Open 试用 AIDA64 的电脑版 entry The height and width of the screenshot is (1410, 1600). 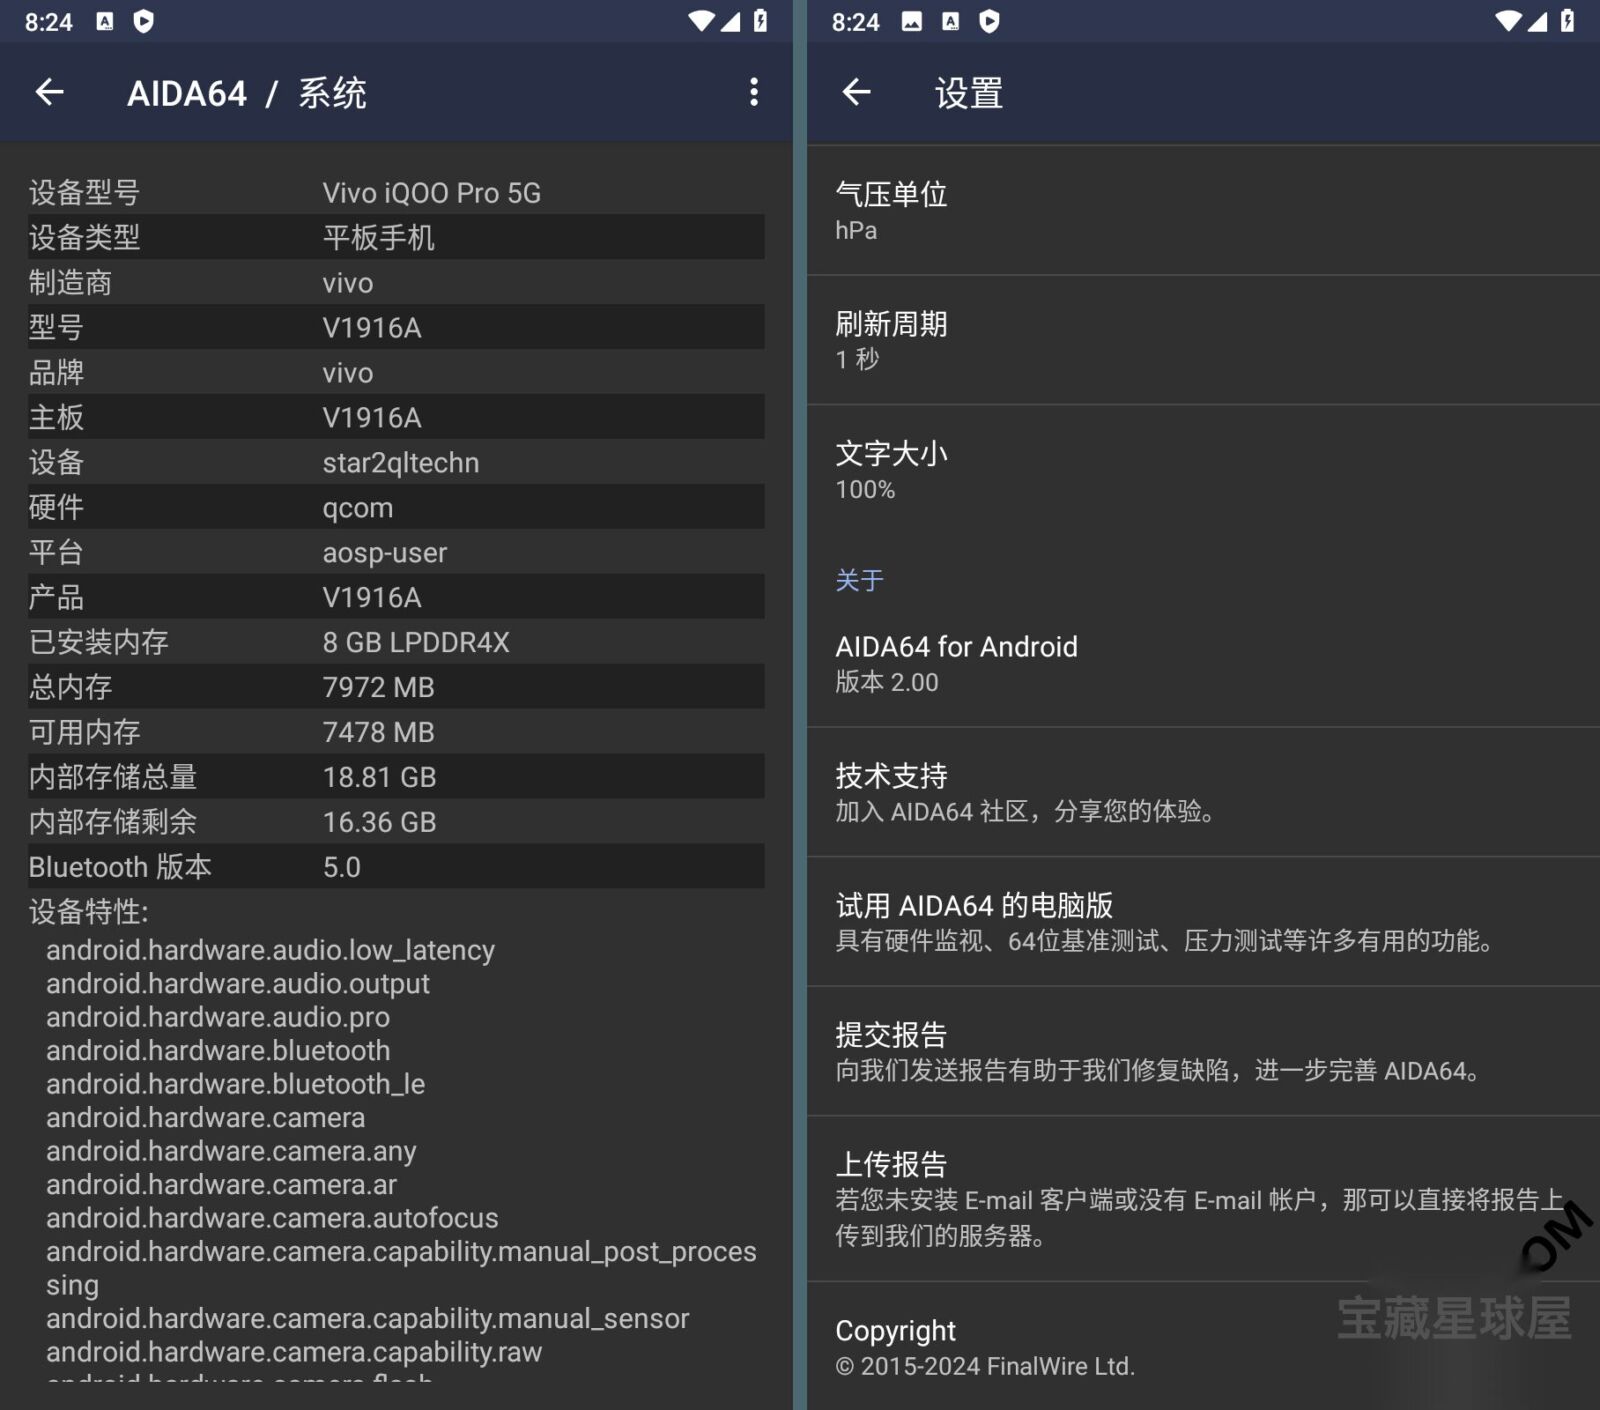click(1203, 923)
